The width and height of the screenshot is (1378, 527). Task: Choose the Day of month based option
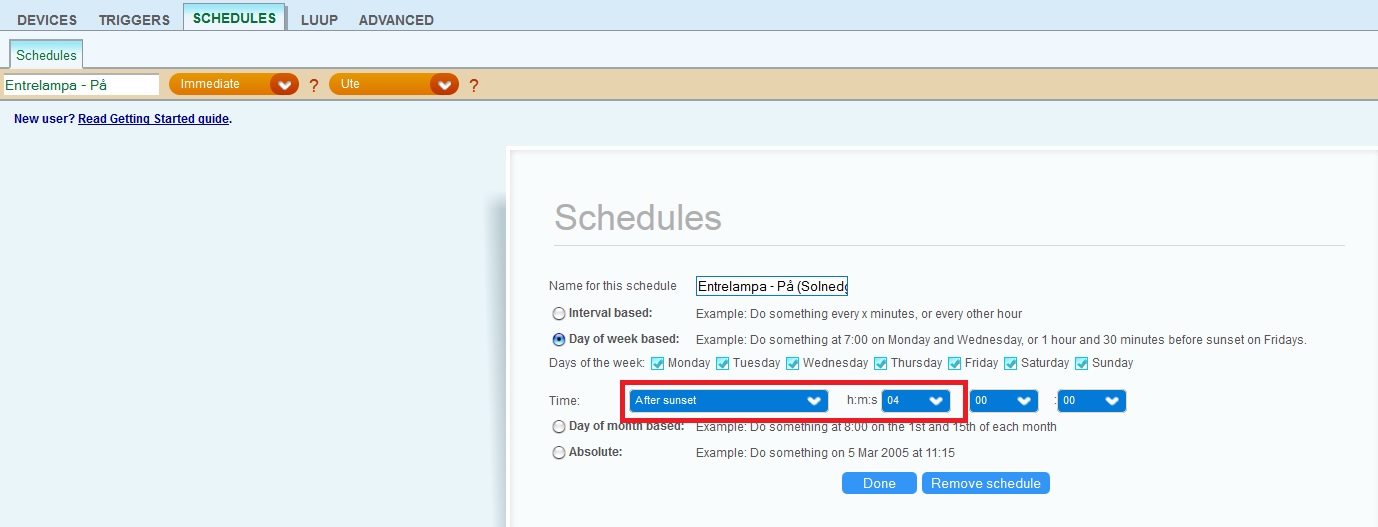tap(559, 426)
